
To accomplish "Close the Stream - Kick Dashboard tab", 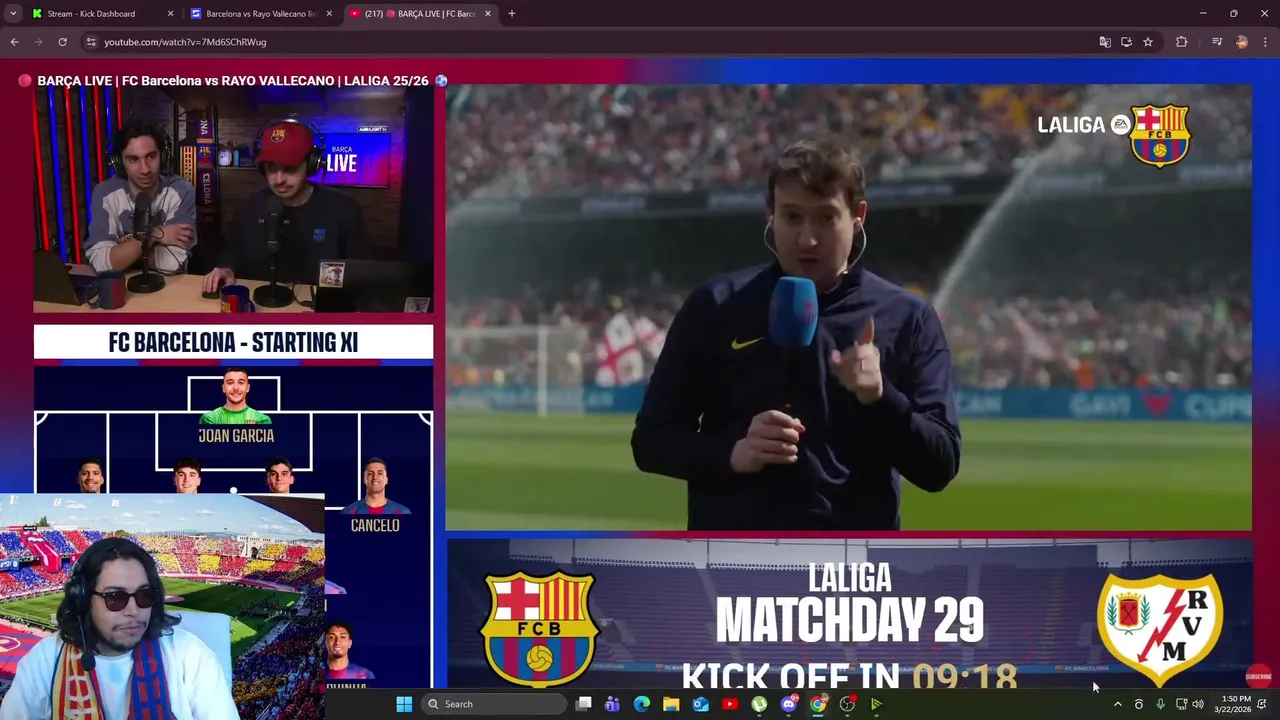I will click(170, 14).
